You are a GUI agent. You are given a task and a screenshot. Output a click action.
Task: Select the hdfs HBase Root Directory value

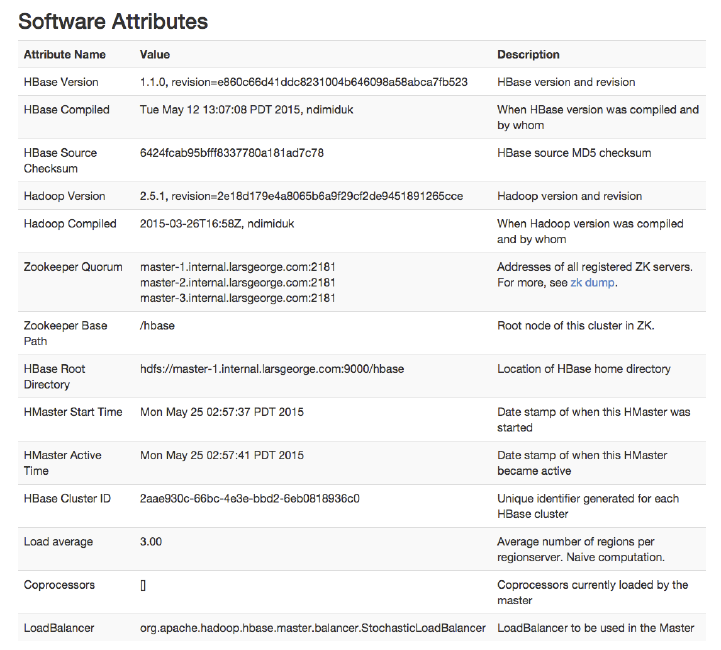[272, 369]
